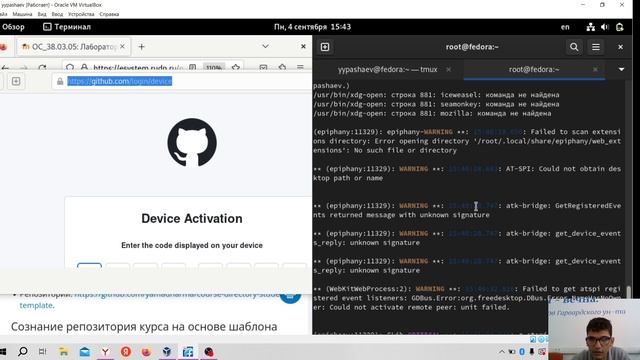Open a new Firefox tab with plus button
This screenshot has width=640, height=360.
[141, 47]
